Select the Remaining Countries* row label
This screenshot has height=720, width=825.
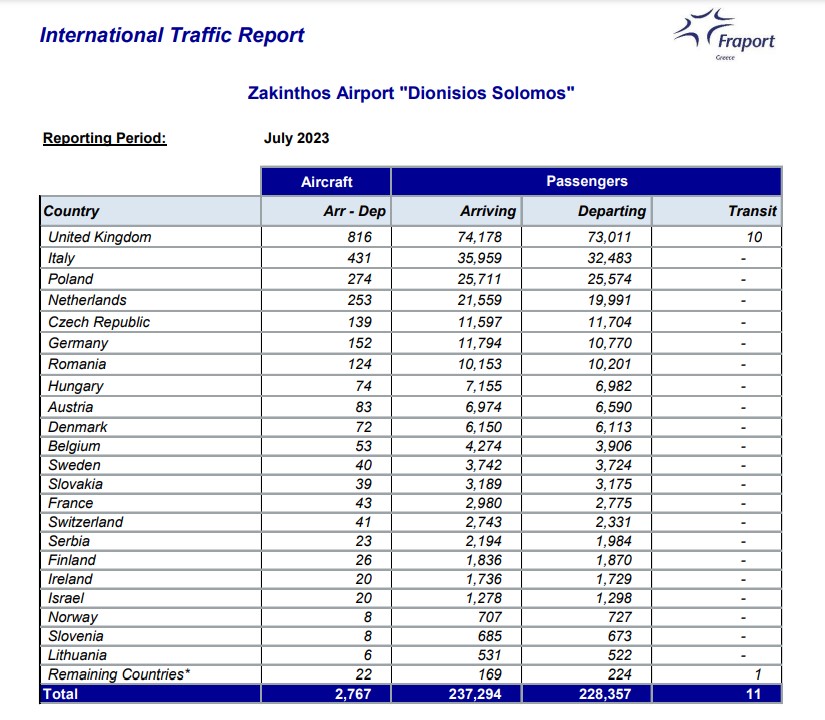coord(119,674)
